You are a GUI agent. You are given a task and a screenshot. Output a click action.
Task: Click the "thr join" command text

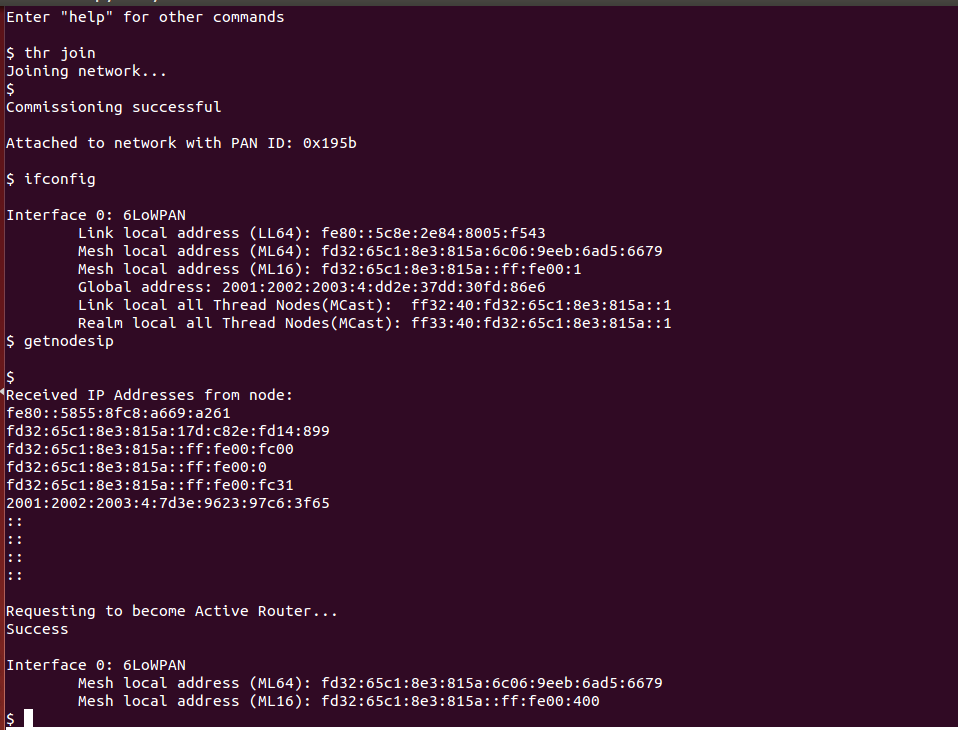60,53
